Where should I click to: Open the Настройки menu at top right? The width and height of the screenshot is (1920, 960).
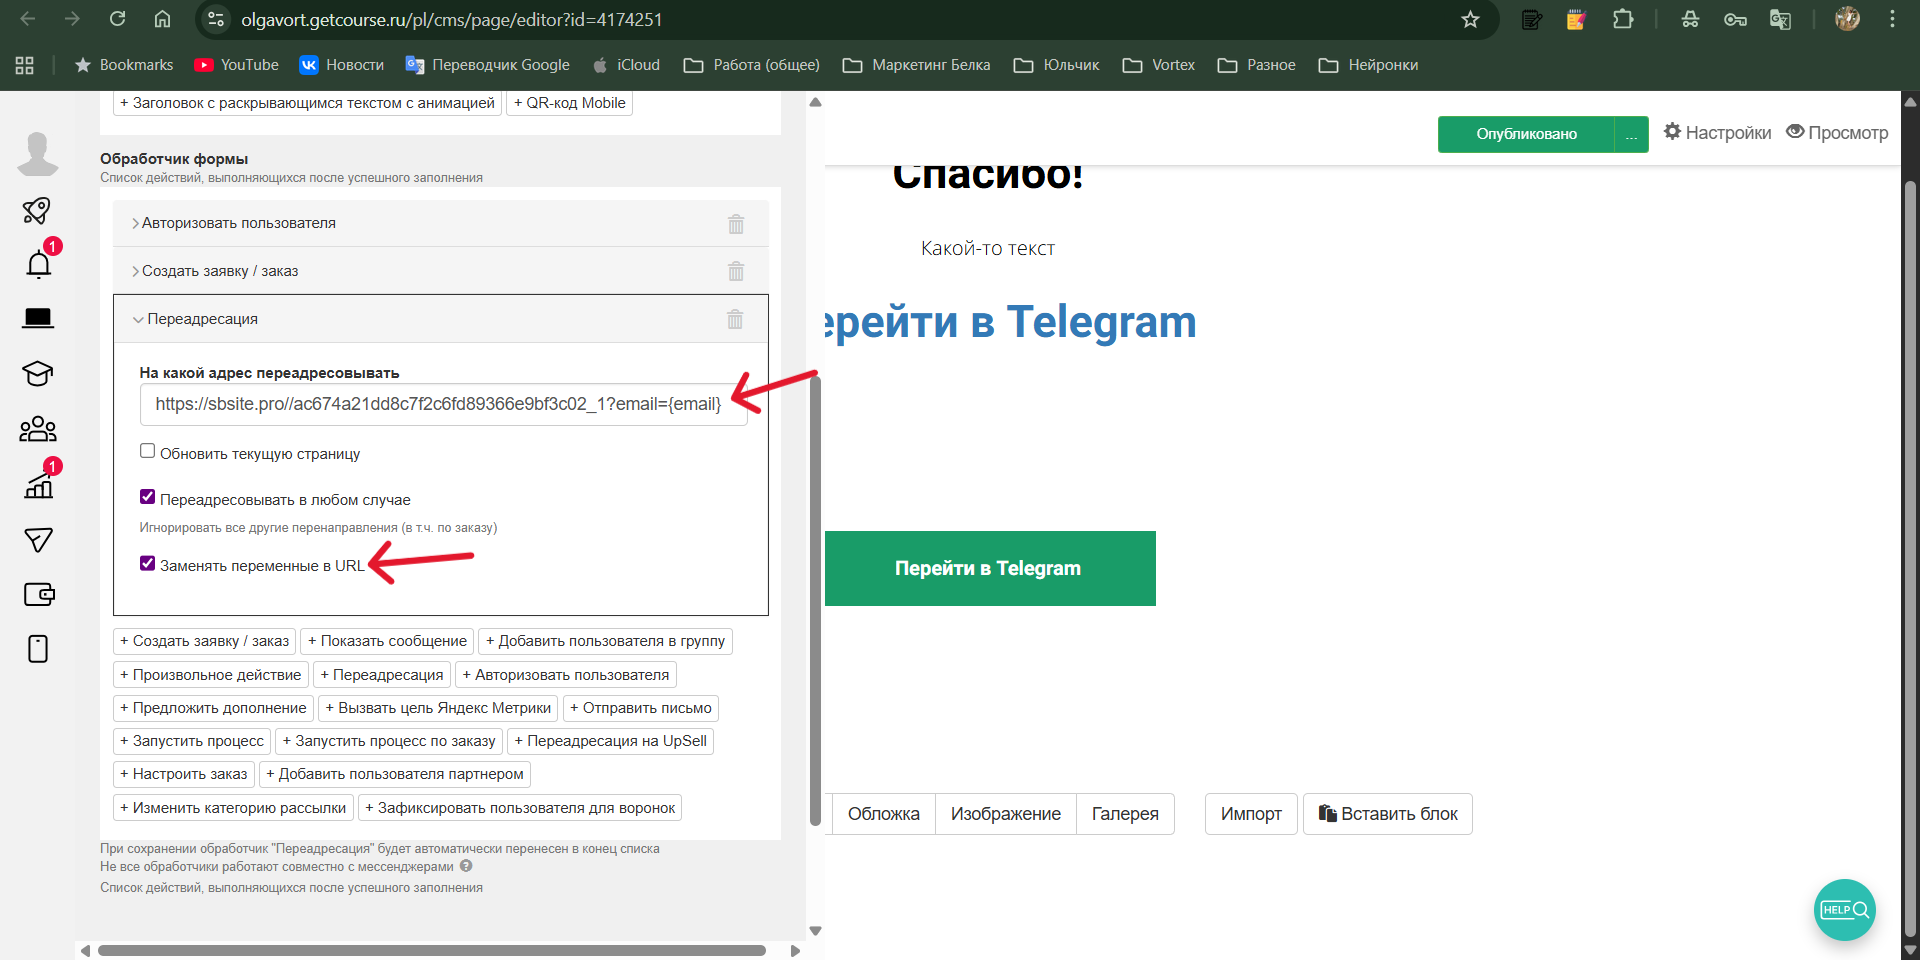[1717, 132]
